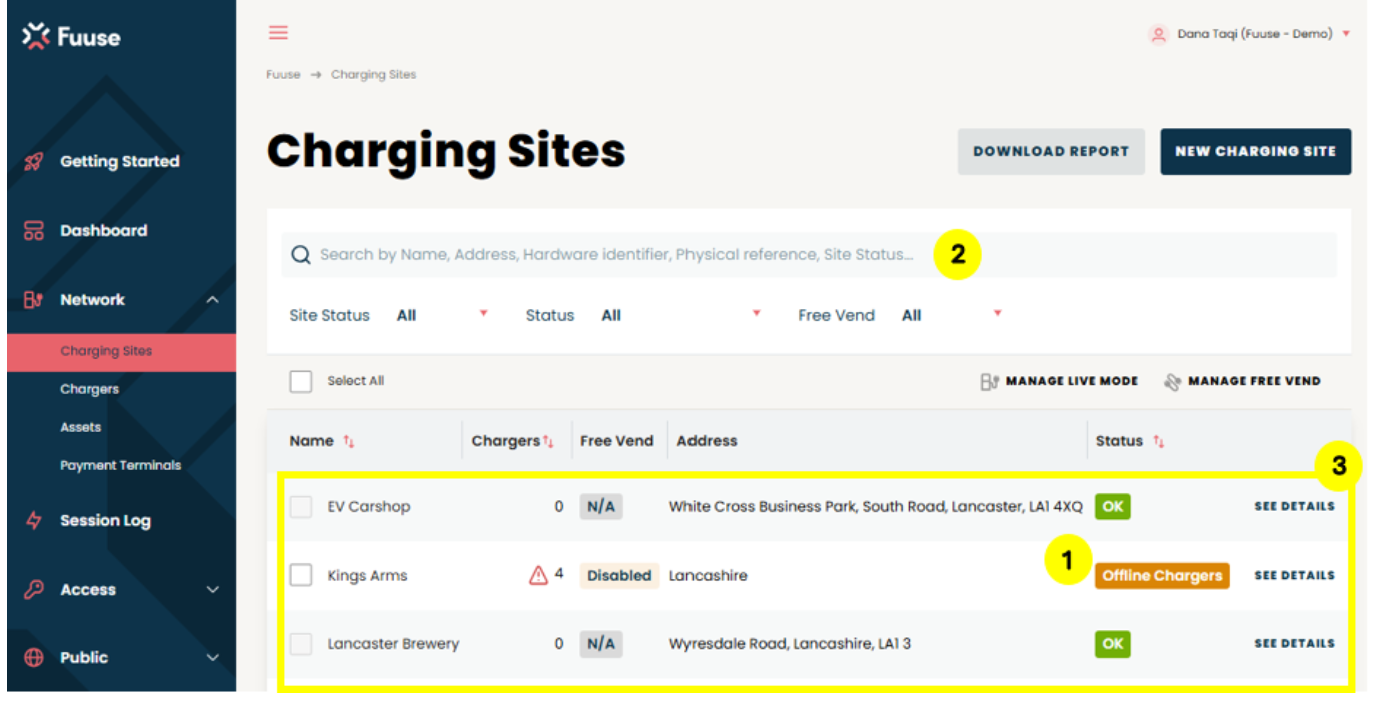Click the EV Carshop N/A badge

pyautogui.click(x=601, y=507)
